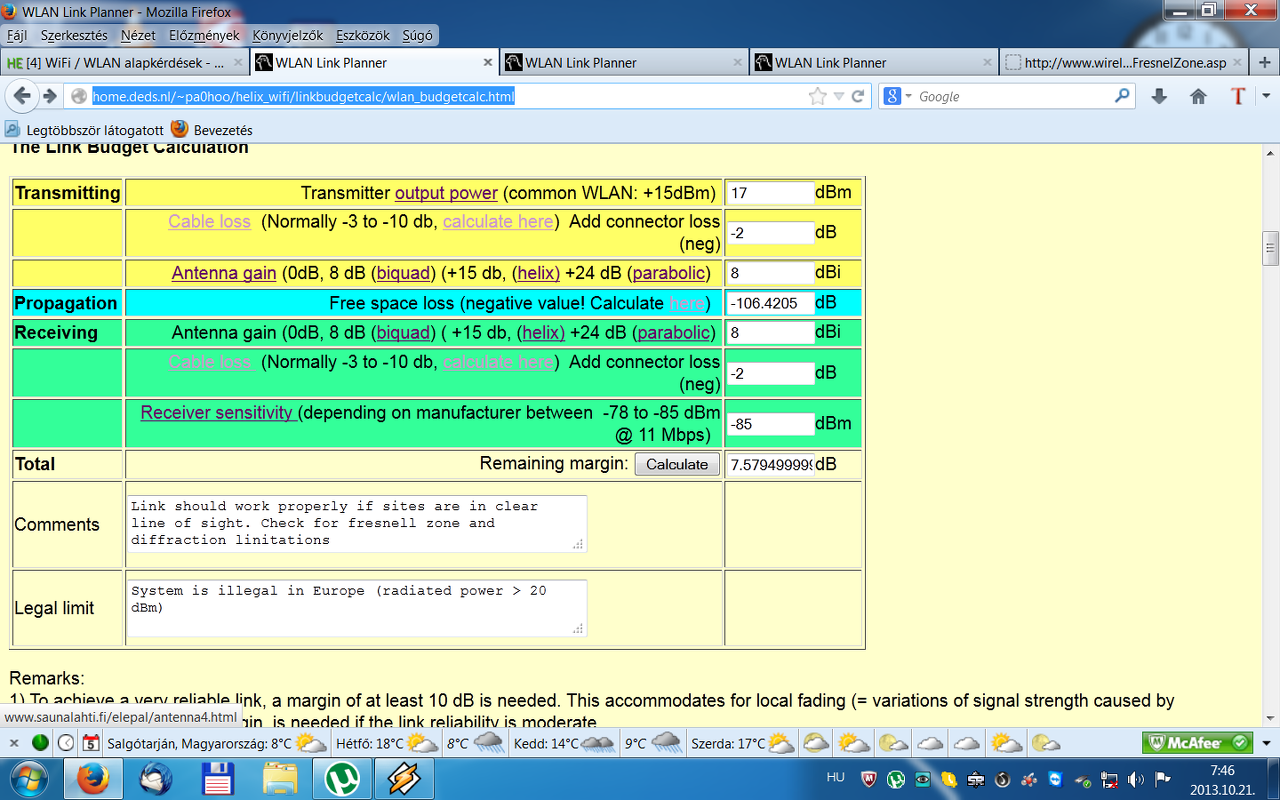Open the Nézet menu
Viewport: 1280px width, 800px height.
pos(138,35)
